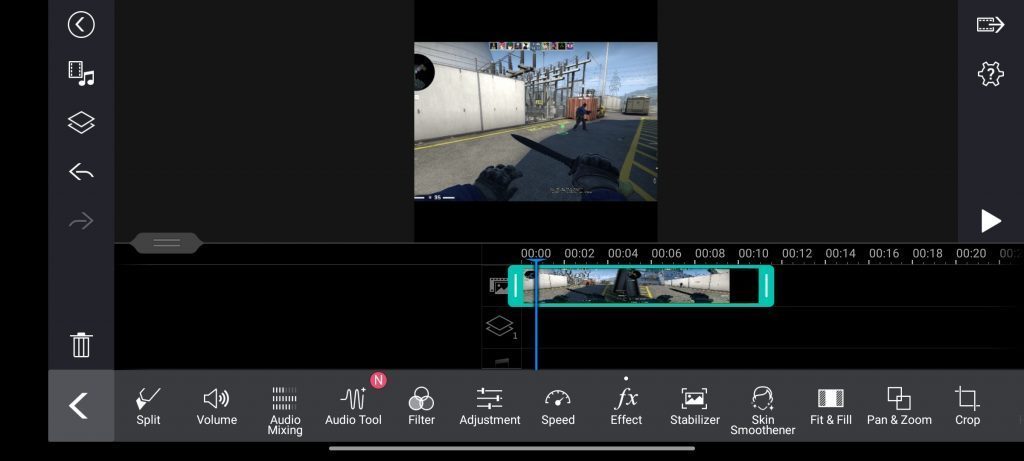Viewport: 1024px width, 461px height.
Task: Open Skin Smoothener tool
Action: point(762,409)
